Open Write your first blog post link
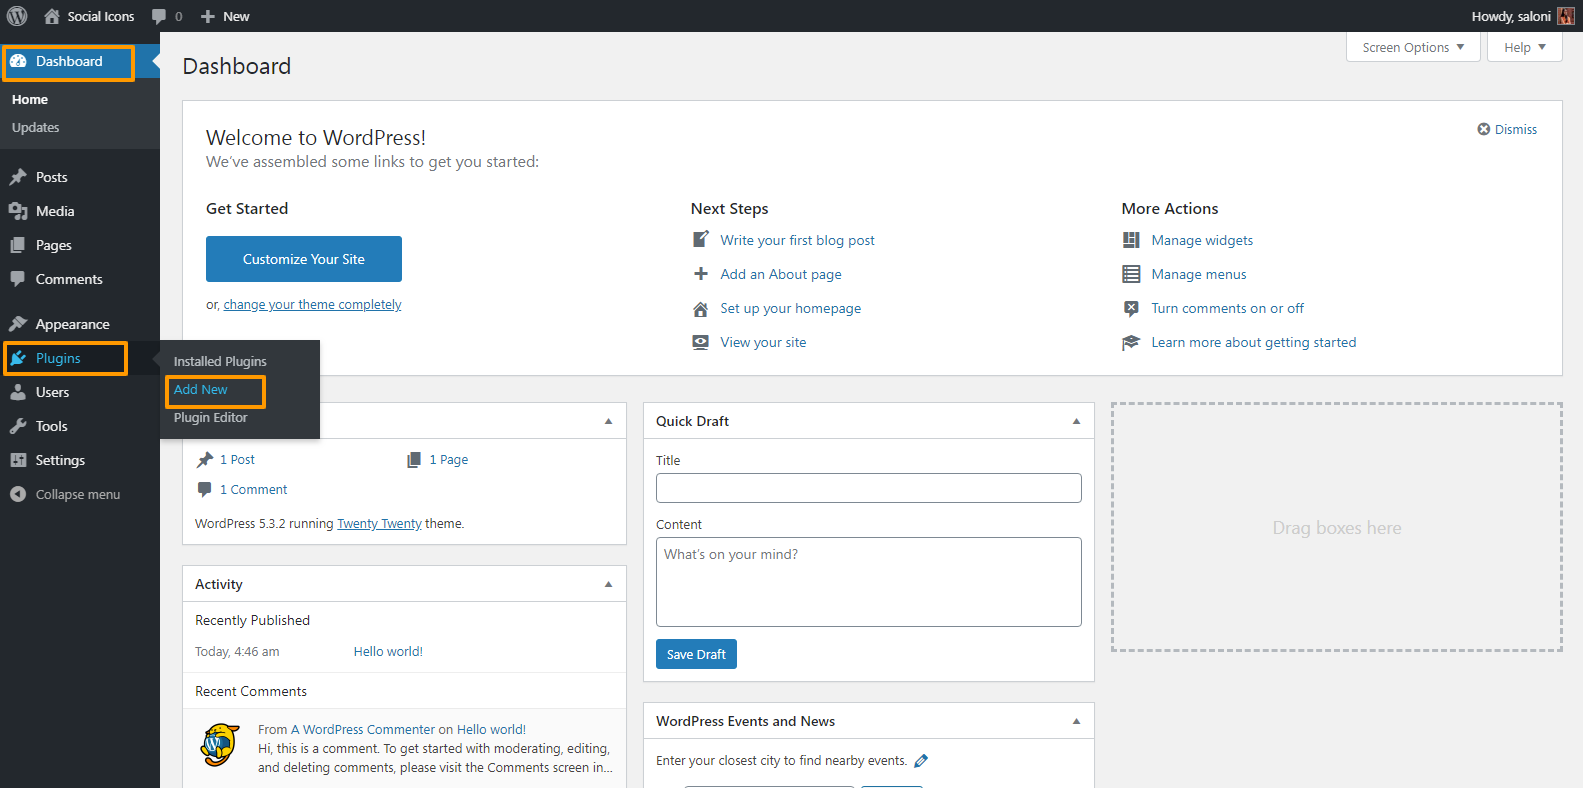The image size is (1583, 788). tap(798, 240)
